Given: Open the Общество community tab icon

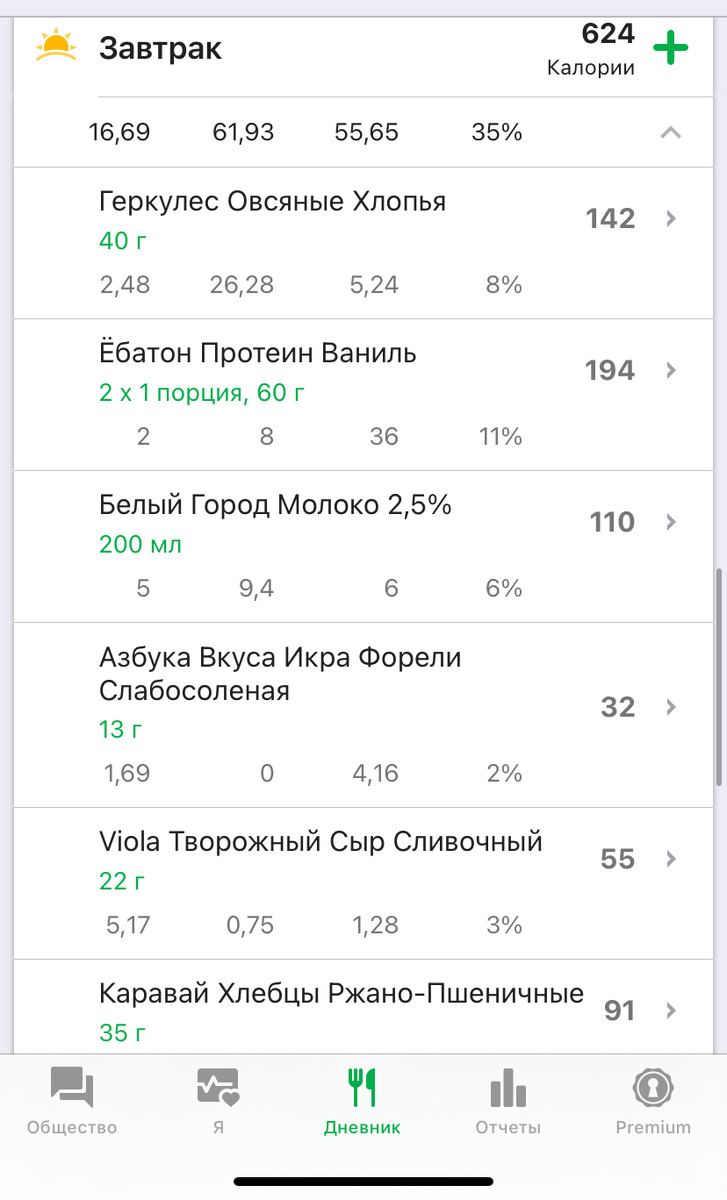Looking at the screenshot, I should pyautogui.click(x=72, y=1087).
